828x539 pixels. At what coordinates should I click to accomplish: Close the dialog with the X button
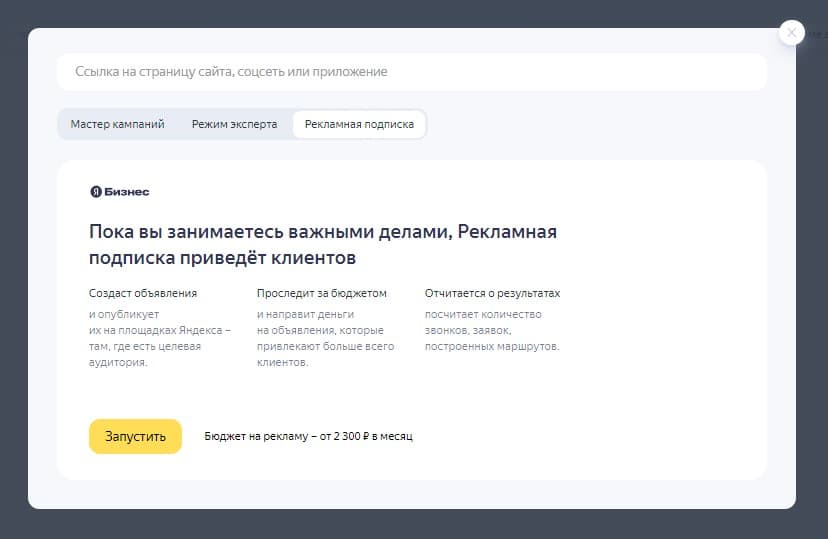pos(791,33)
